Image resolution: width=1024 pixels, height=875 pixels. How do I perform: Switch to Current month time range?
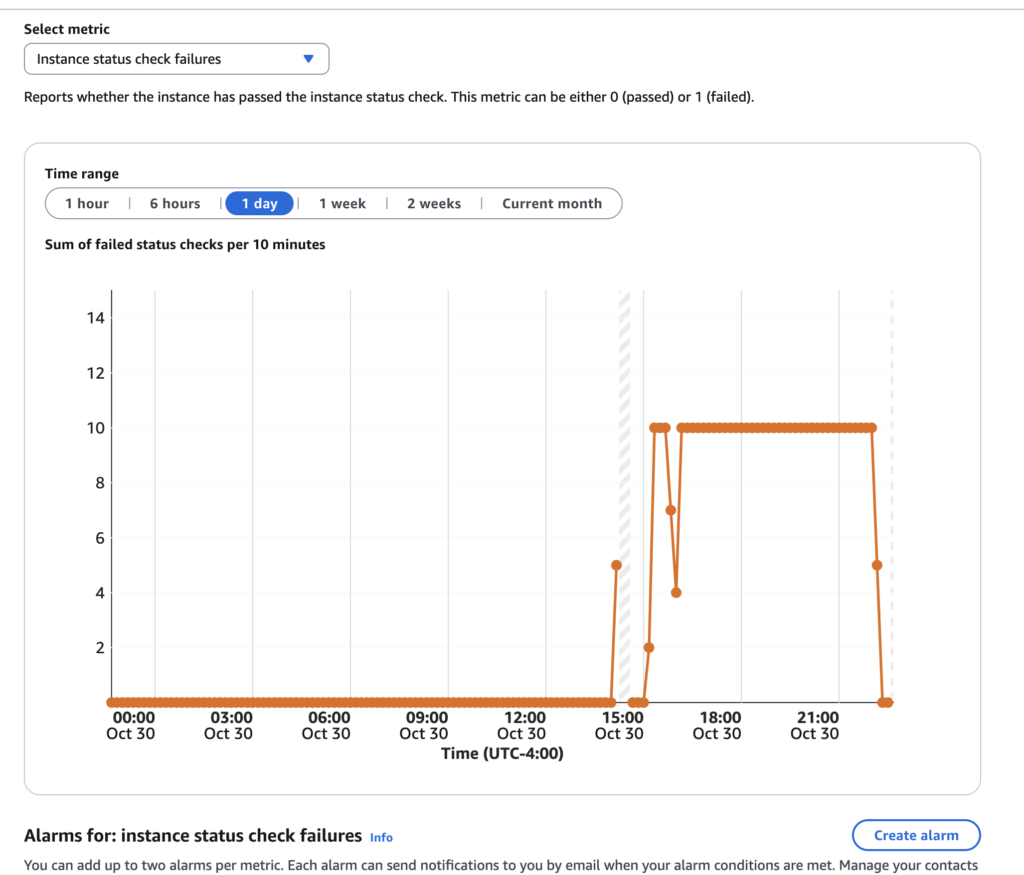coord(552,203)
